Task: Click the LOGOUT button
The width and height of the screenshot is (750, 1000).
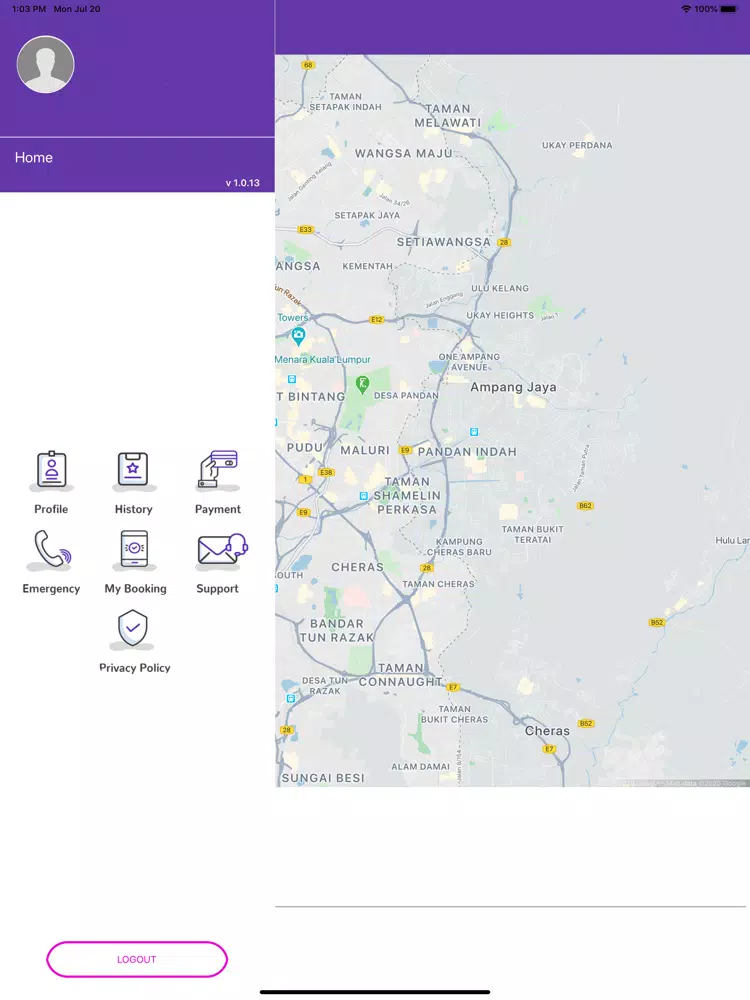Action: tap(136, 959)
